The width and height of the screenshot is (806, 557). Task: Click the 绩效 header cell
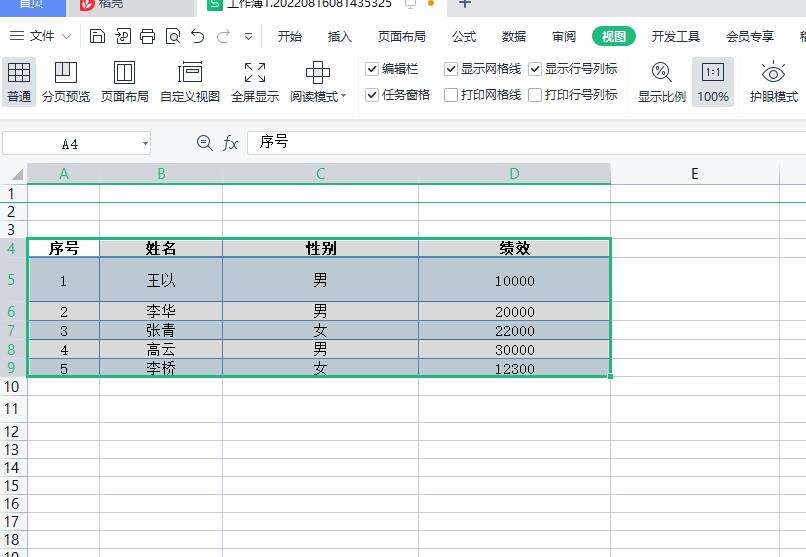click(x=515, y=248)
